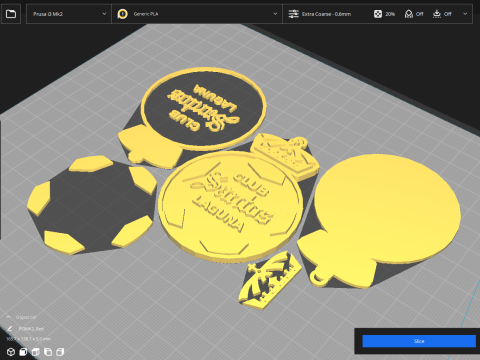Collapse the Object list chevron
The image size is (480, 360).
pos(9,317)
